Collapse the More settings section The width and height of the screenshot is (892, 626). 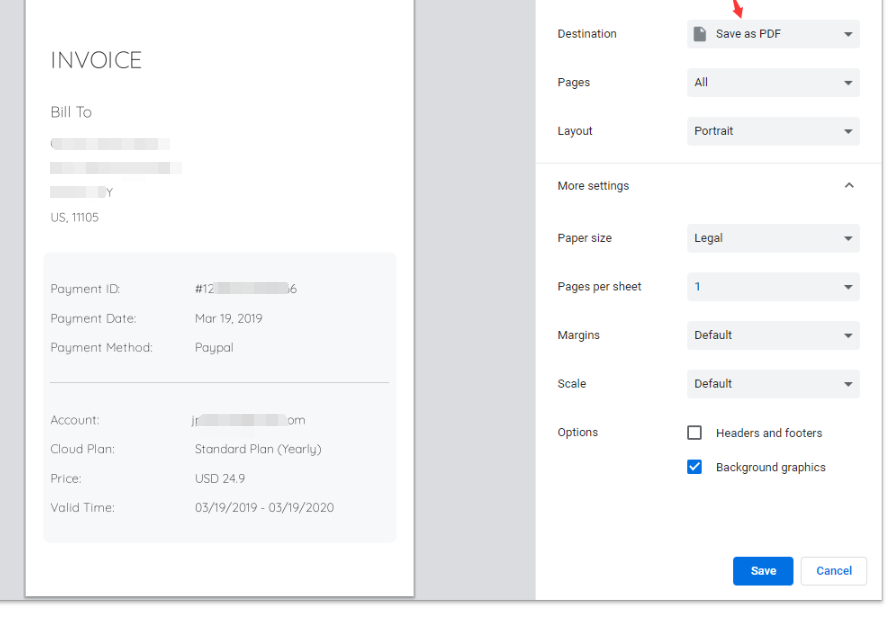[849, 186]
